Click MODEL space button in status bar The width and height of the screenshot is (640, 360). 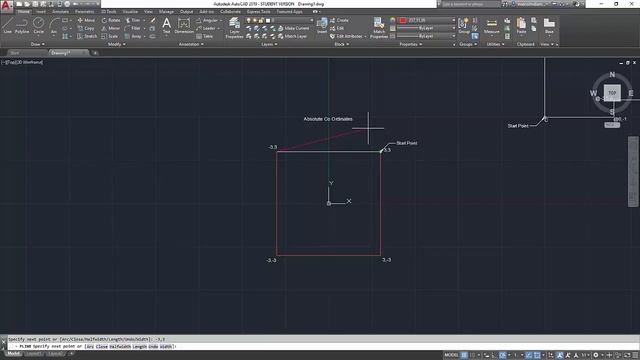coord(451,355)
